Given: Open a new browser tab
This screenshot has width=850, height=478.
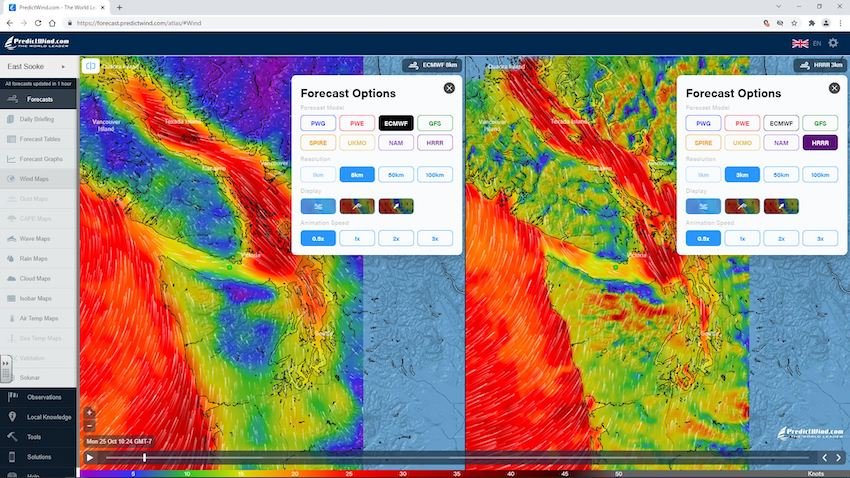Looking at the screenshot, I should (119, 8).
